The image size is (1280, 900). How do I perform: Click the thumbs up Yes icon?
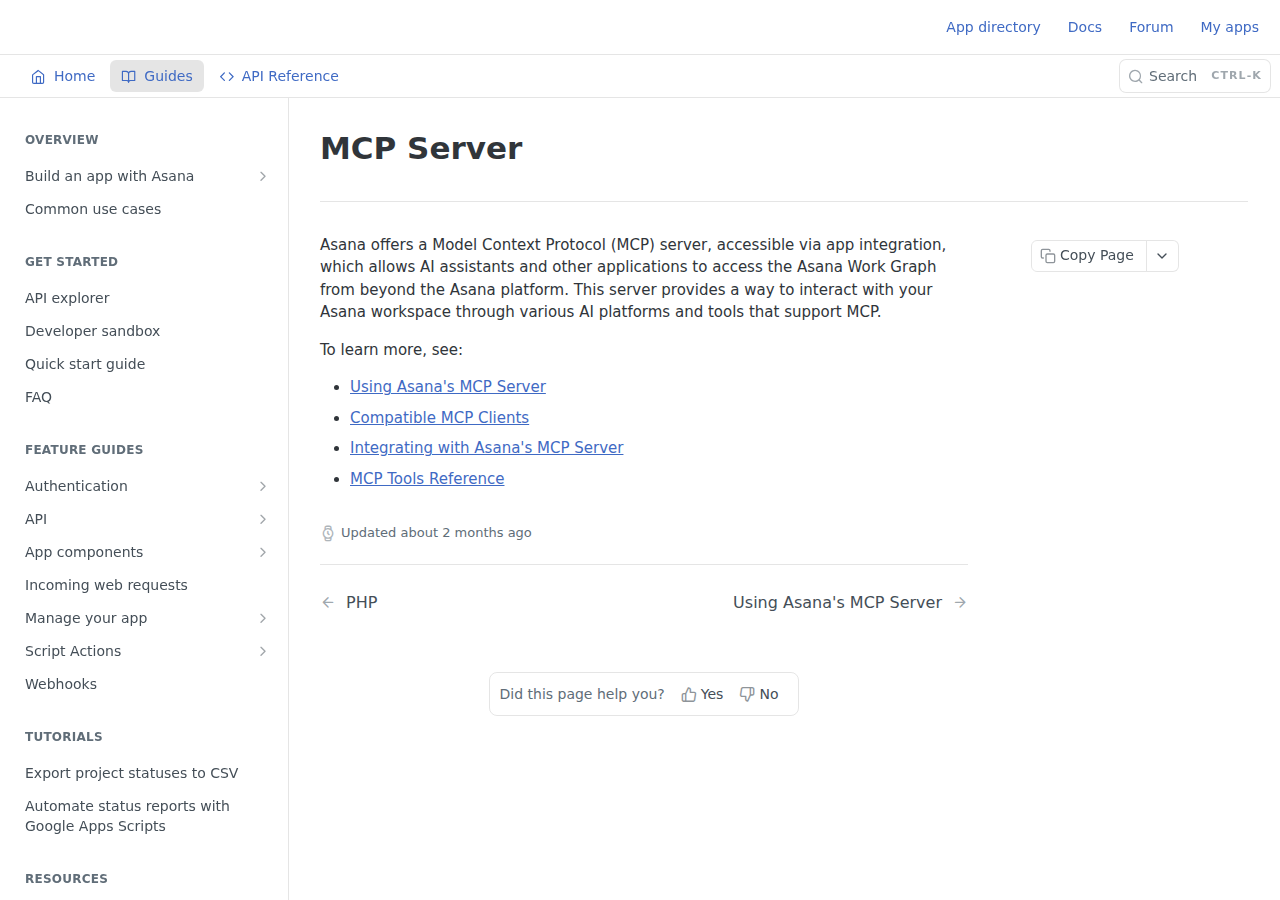coord(689,694)
